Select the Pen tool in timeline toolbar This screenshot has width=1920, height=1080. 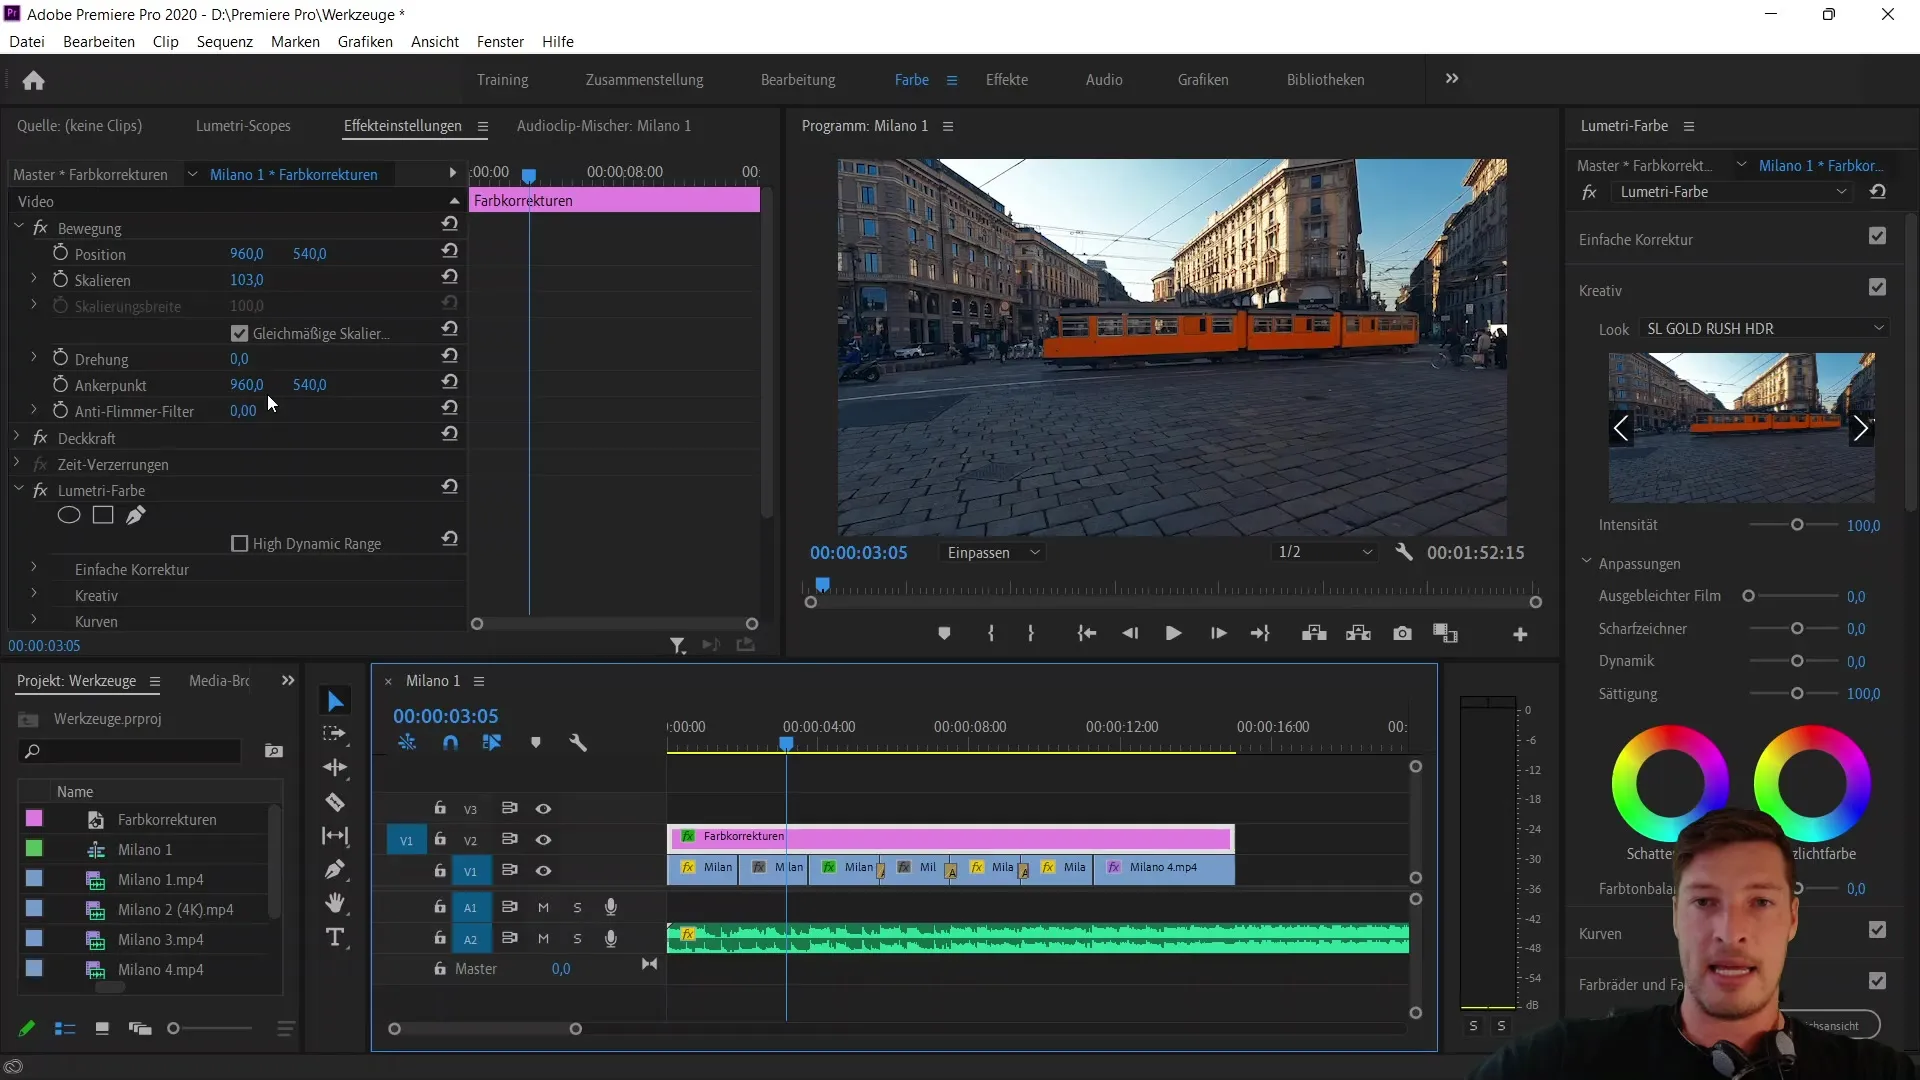335,870
